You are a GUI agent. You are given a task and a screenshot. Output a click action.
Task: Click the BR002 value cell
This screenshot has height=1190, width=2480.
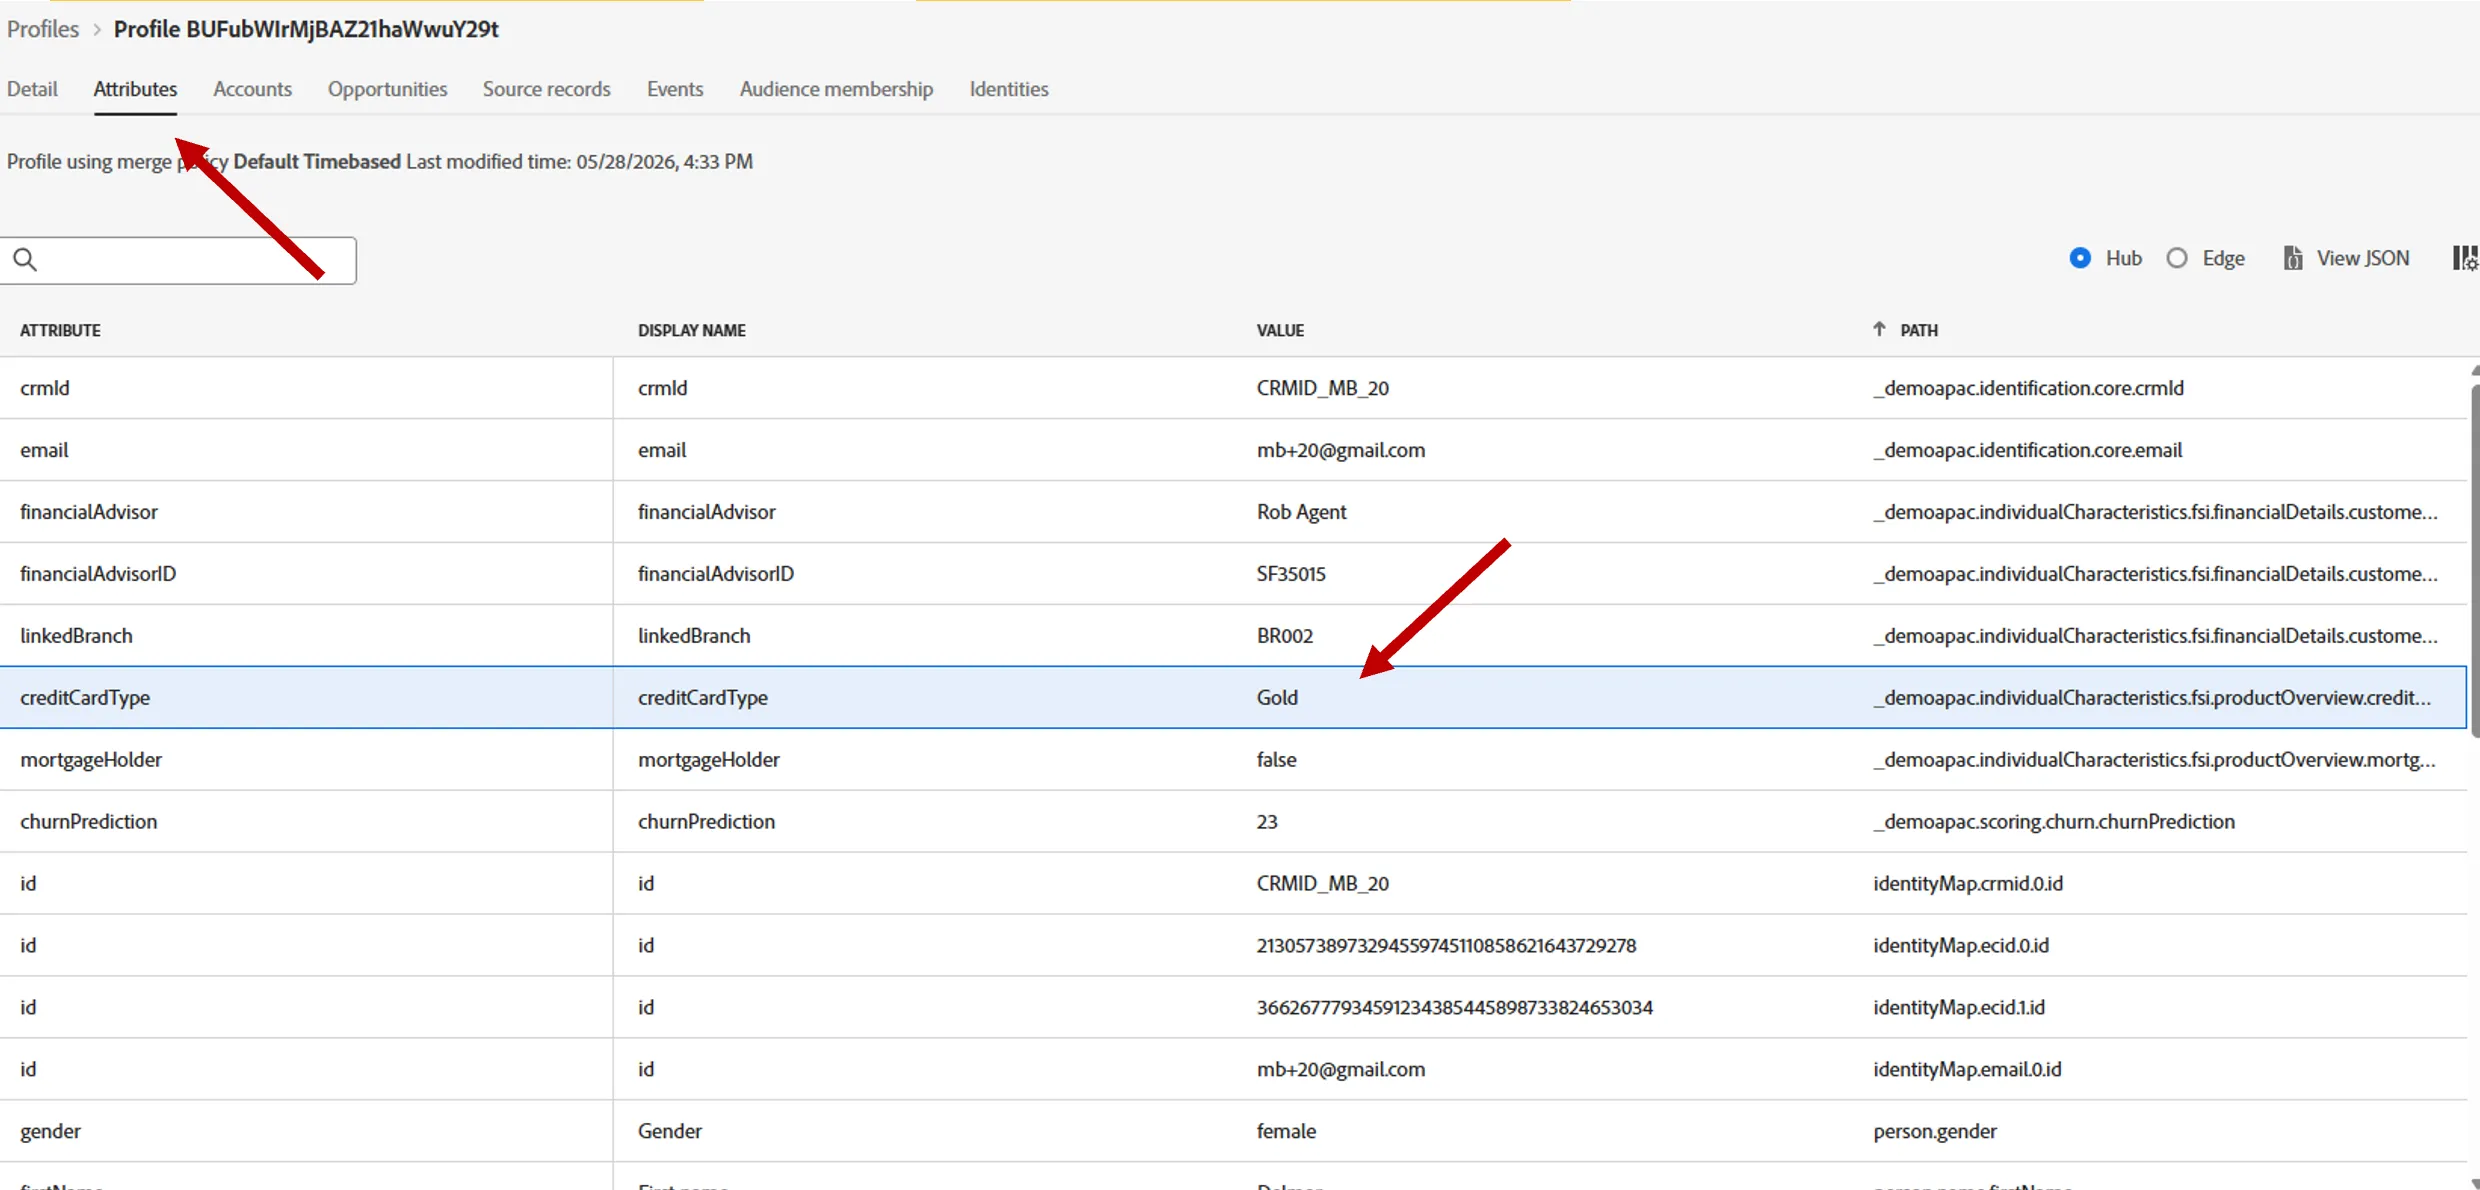tap(1285, 636)
